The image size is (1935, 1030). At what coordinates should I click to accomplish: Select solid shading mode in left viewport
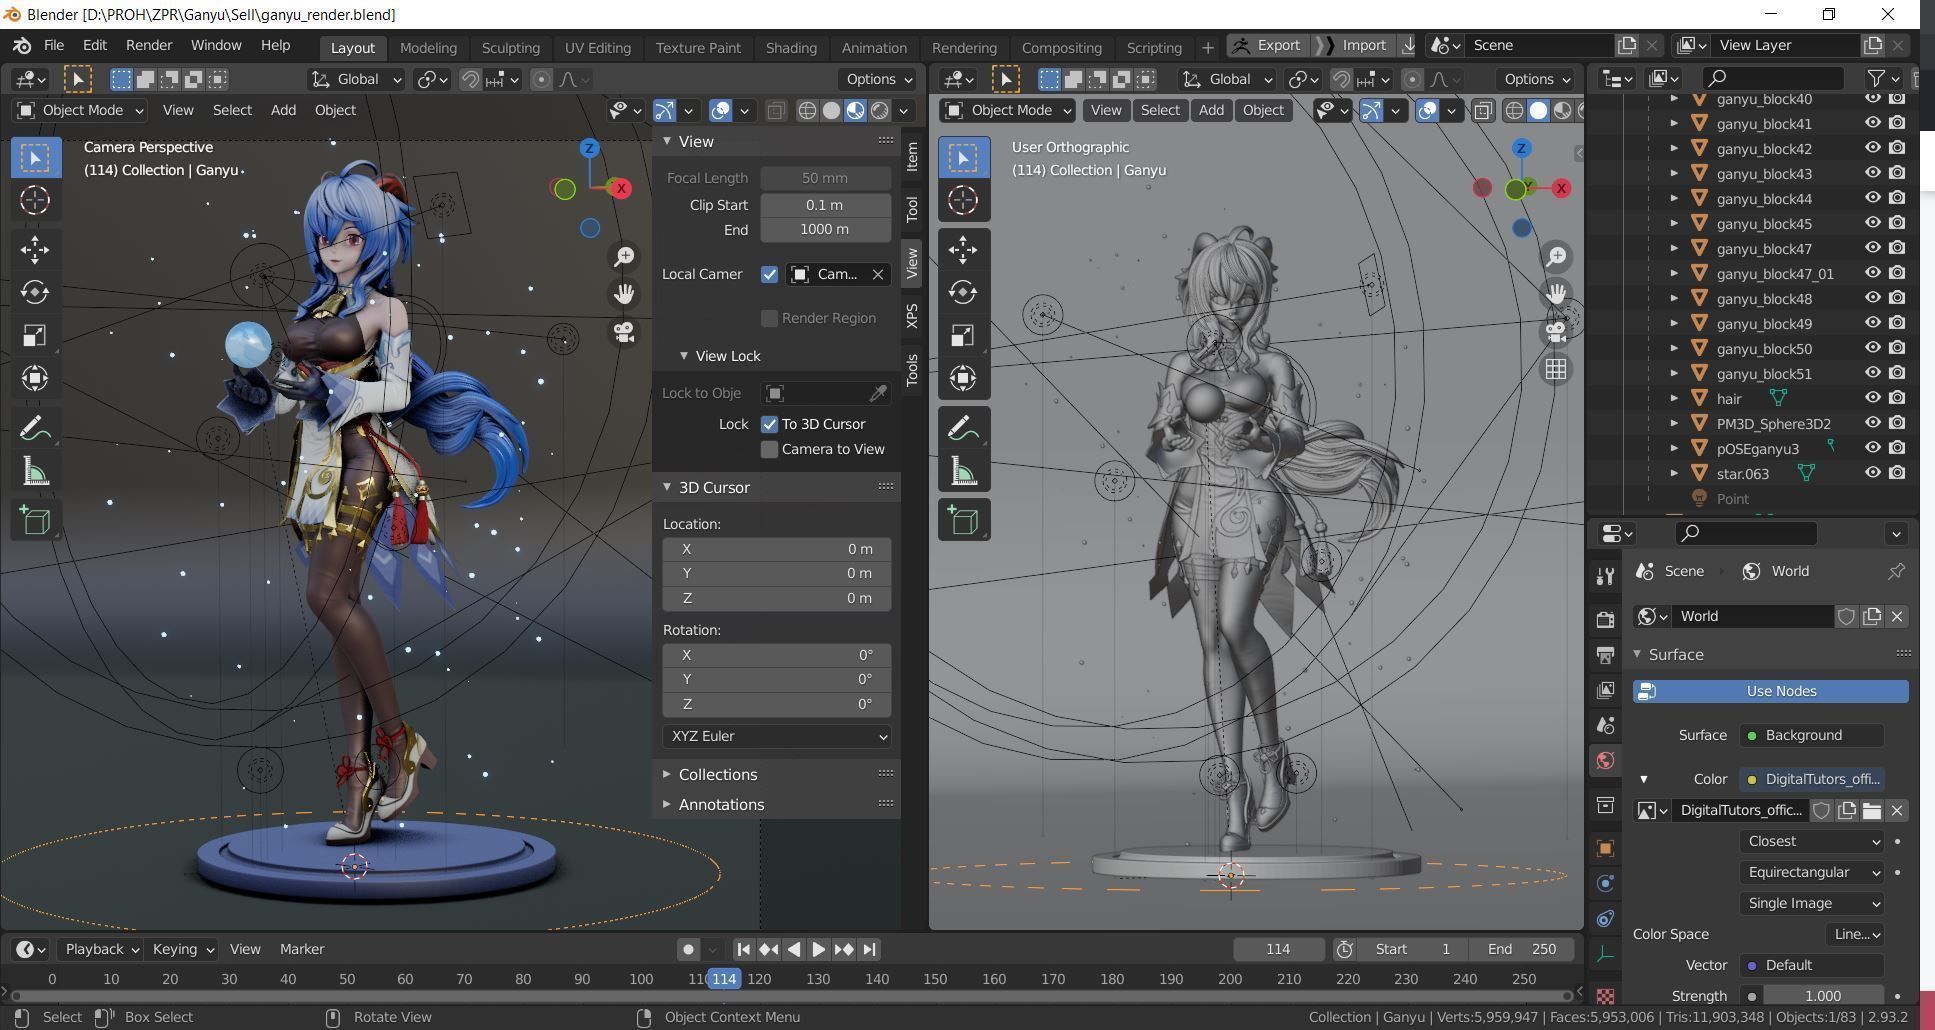pos(831,110)
